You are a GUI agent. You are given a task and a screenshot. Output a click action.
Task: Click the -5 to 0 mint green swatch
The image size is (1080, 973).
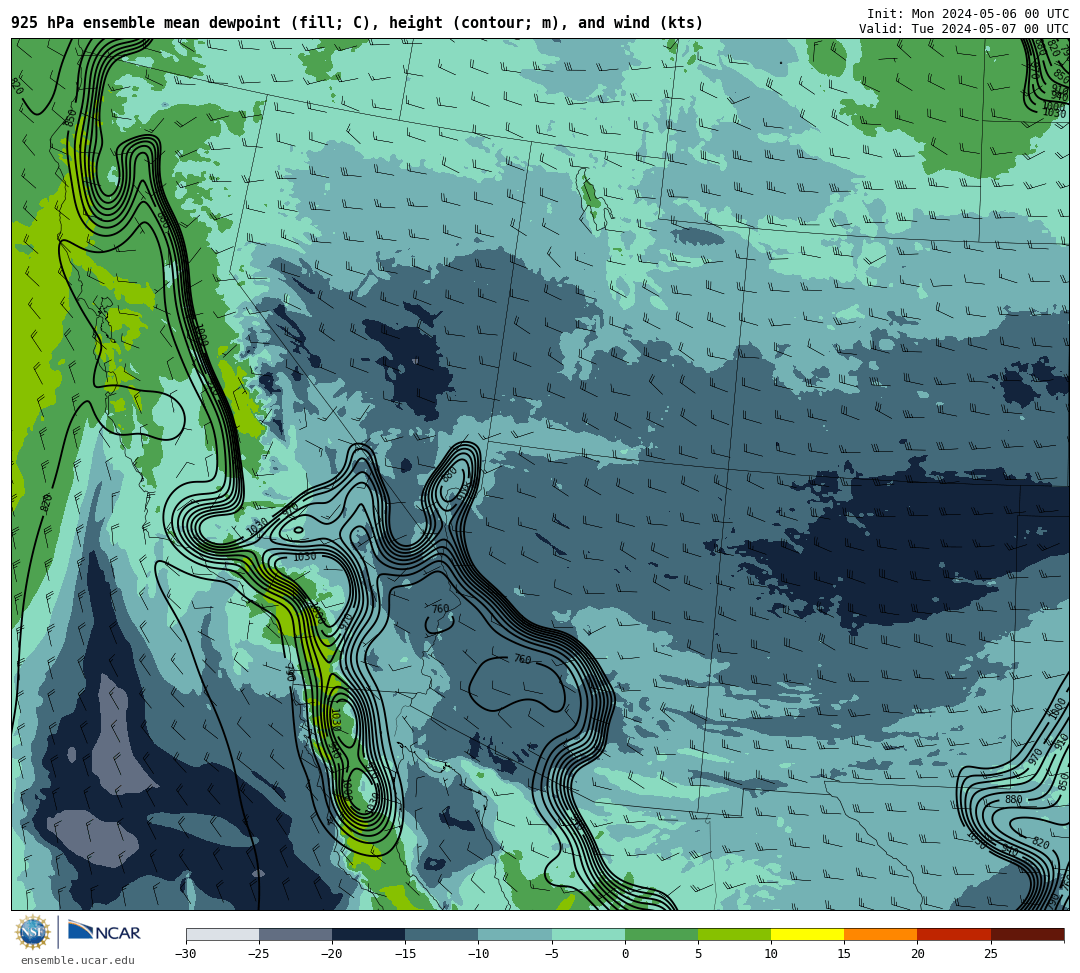pyautogui.click(x=588, y=934)
